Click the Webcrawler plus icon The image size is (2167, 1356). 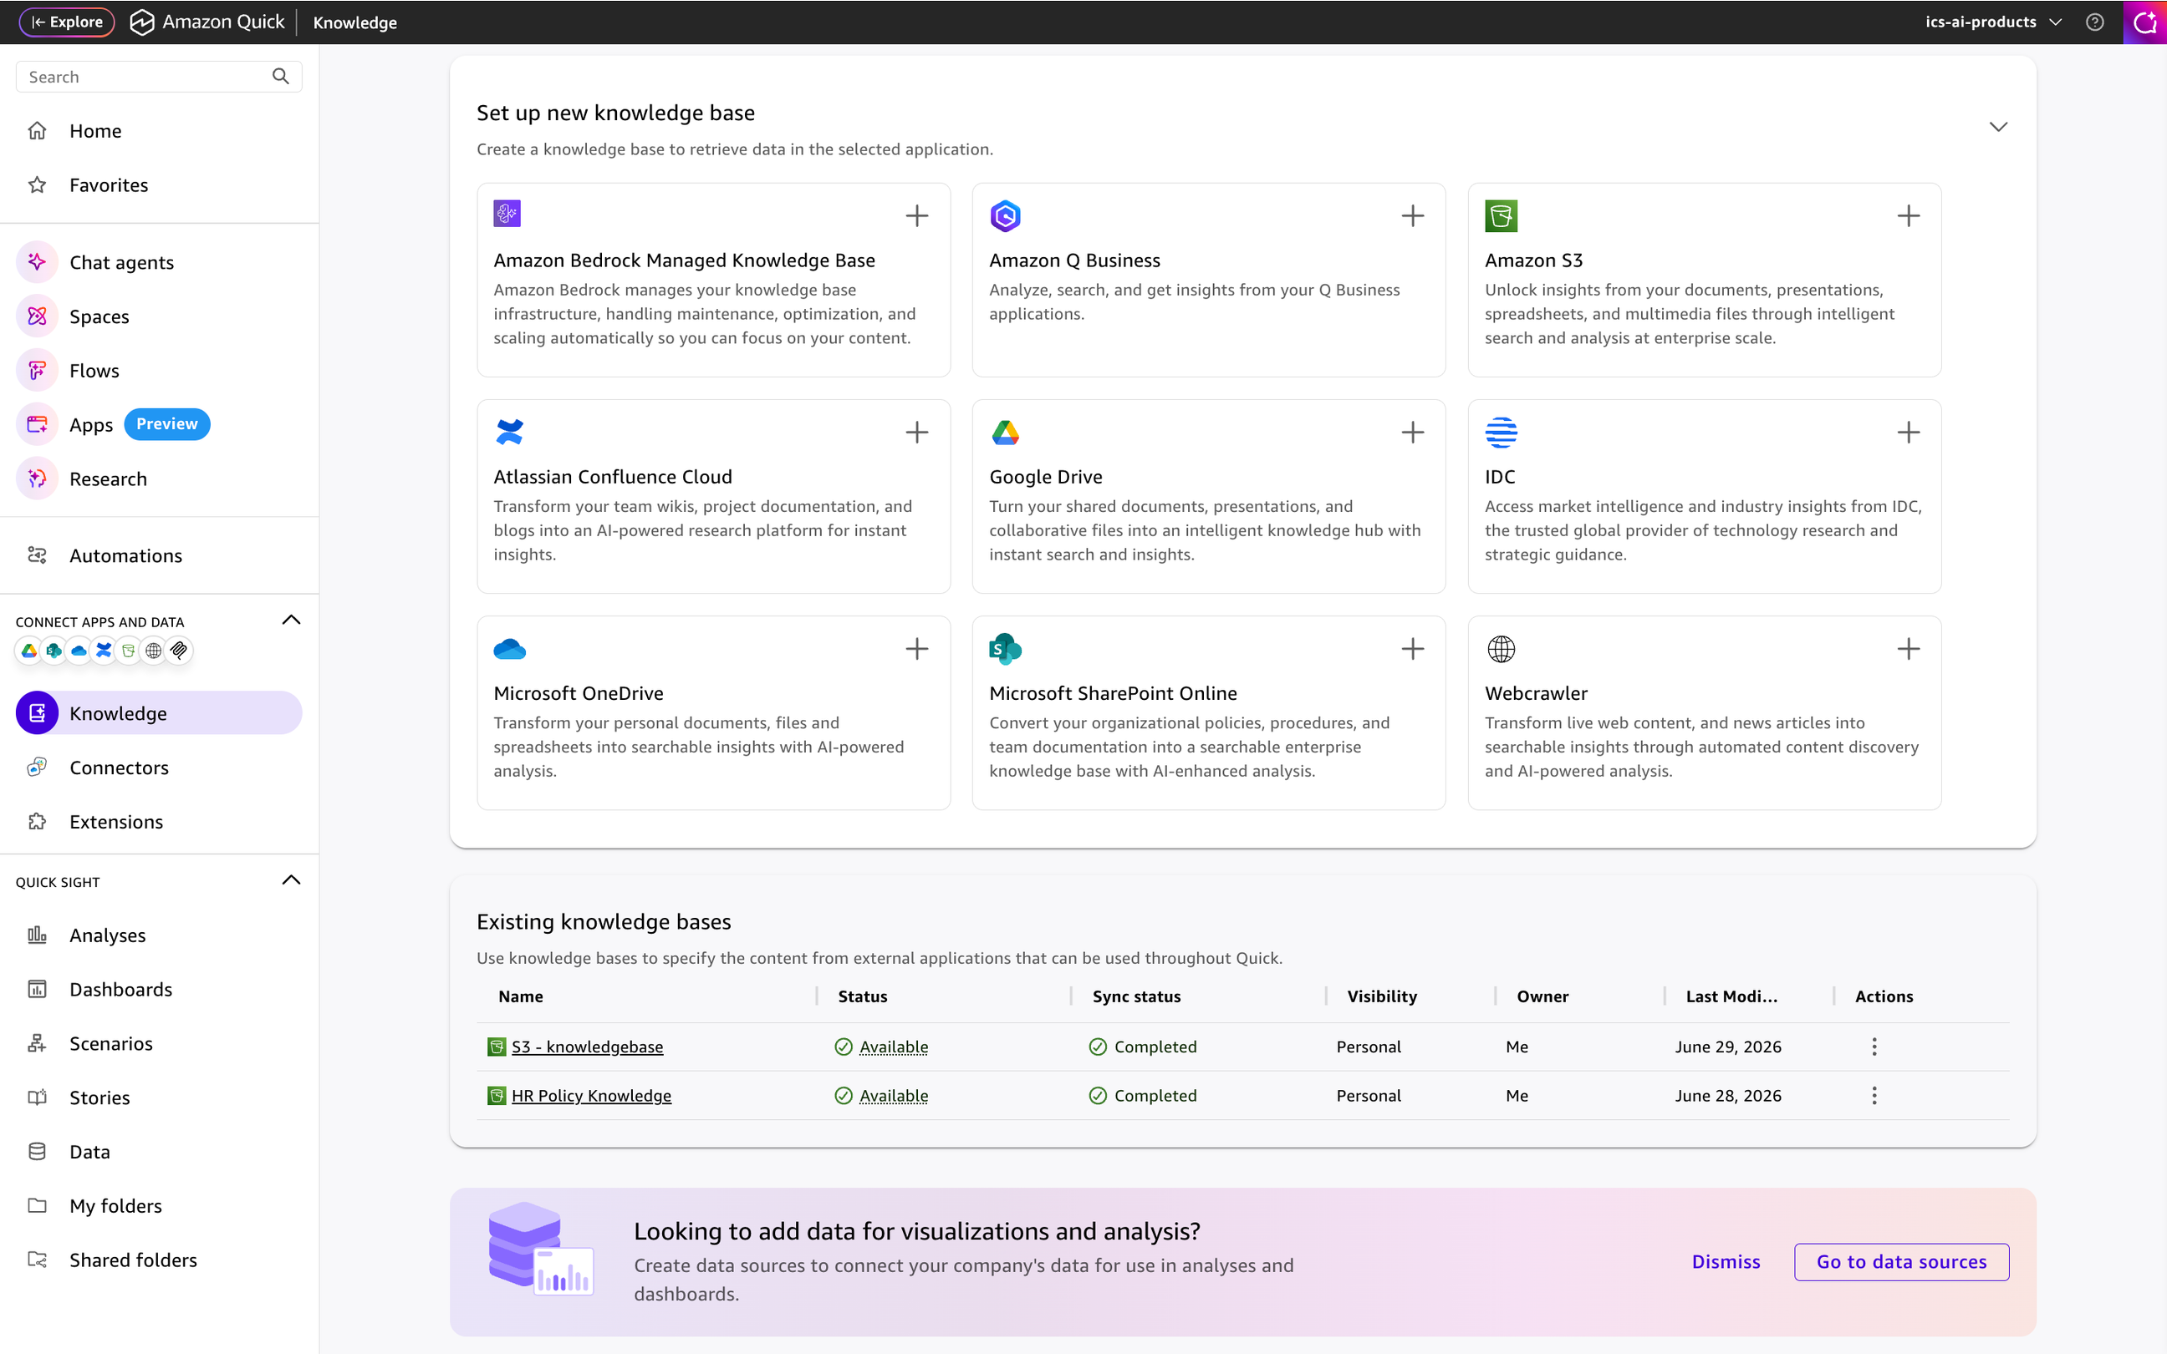[1908, 649]
